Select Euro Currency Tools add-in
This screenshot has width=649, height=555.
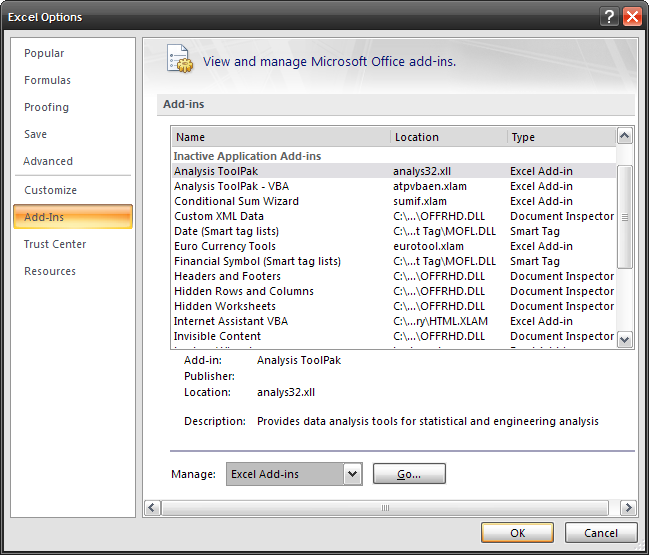pos(394,246)
